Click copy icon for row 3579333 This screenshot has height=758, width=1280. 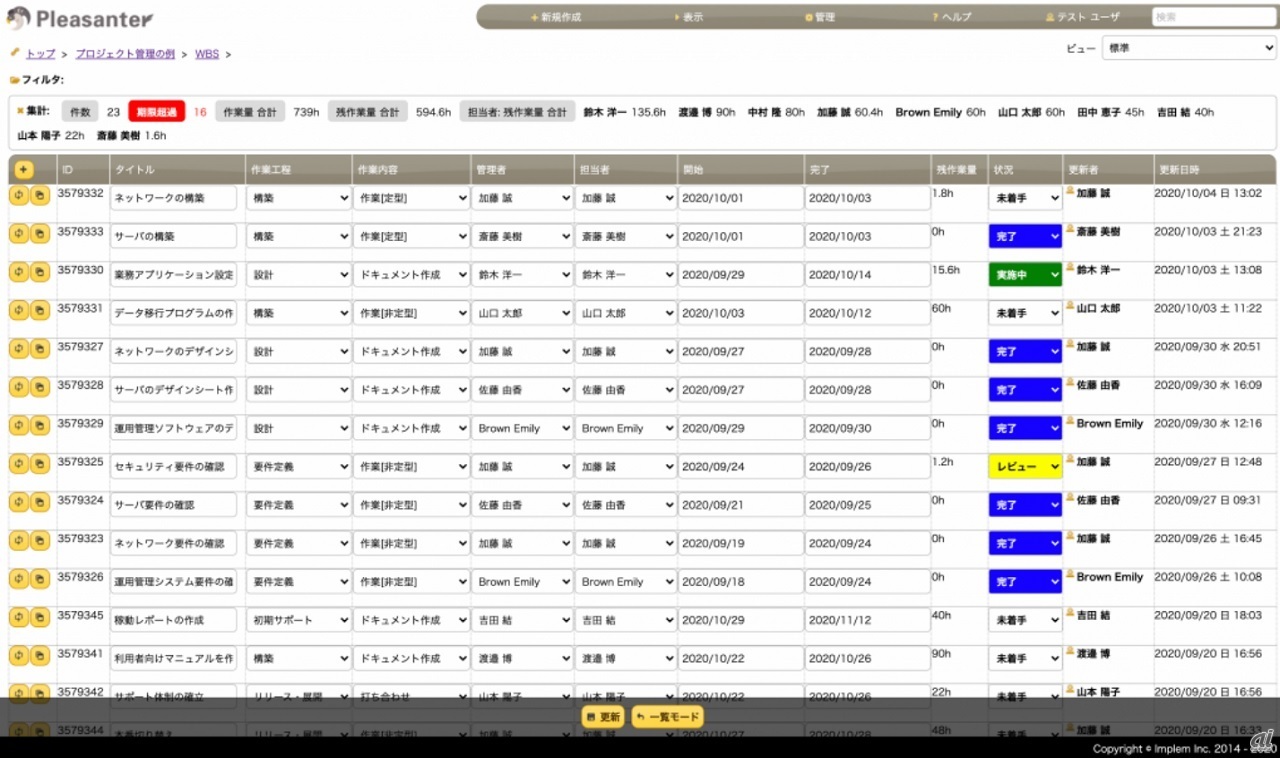pos(39,233)
